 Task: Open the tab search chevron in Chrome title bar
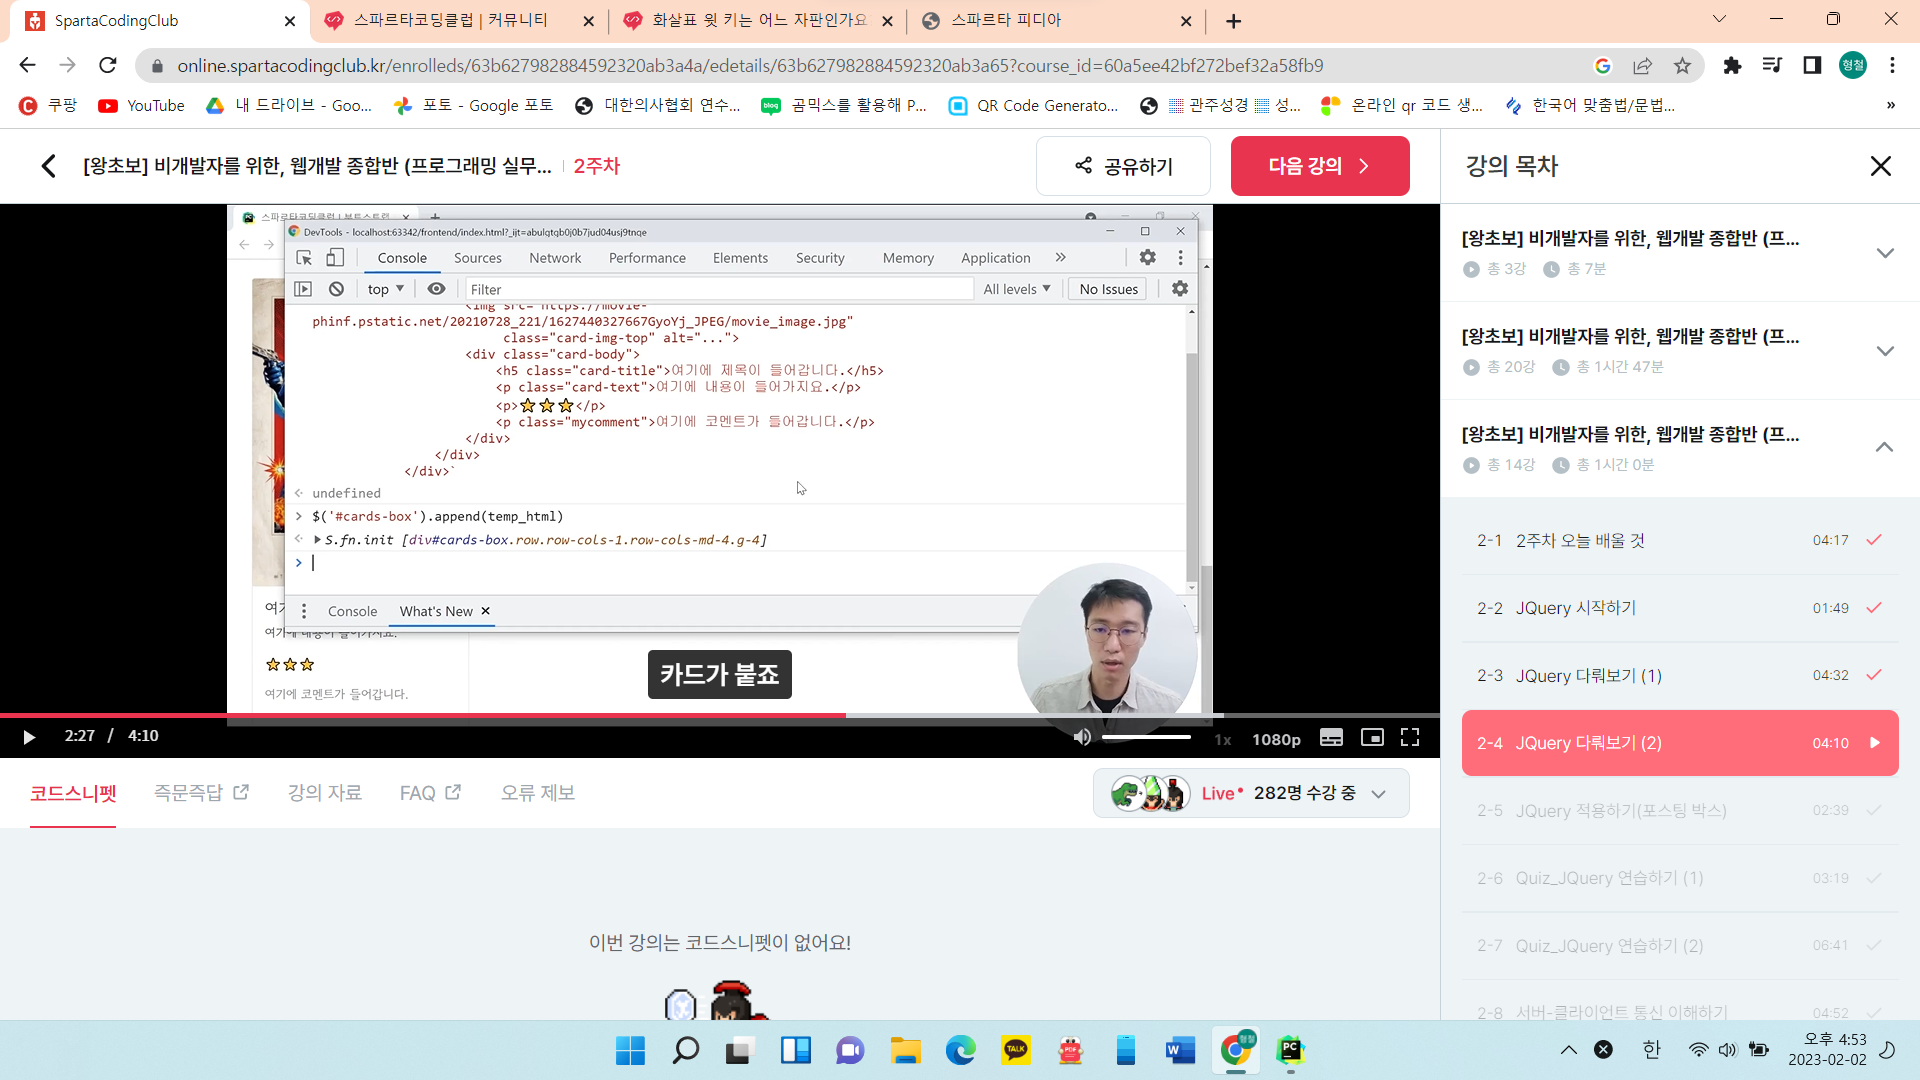(1719, 19)
